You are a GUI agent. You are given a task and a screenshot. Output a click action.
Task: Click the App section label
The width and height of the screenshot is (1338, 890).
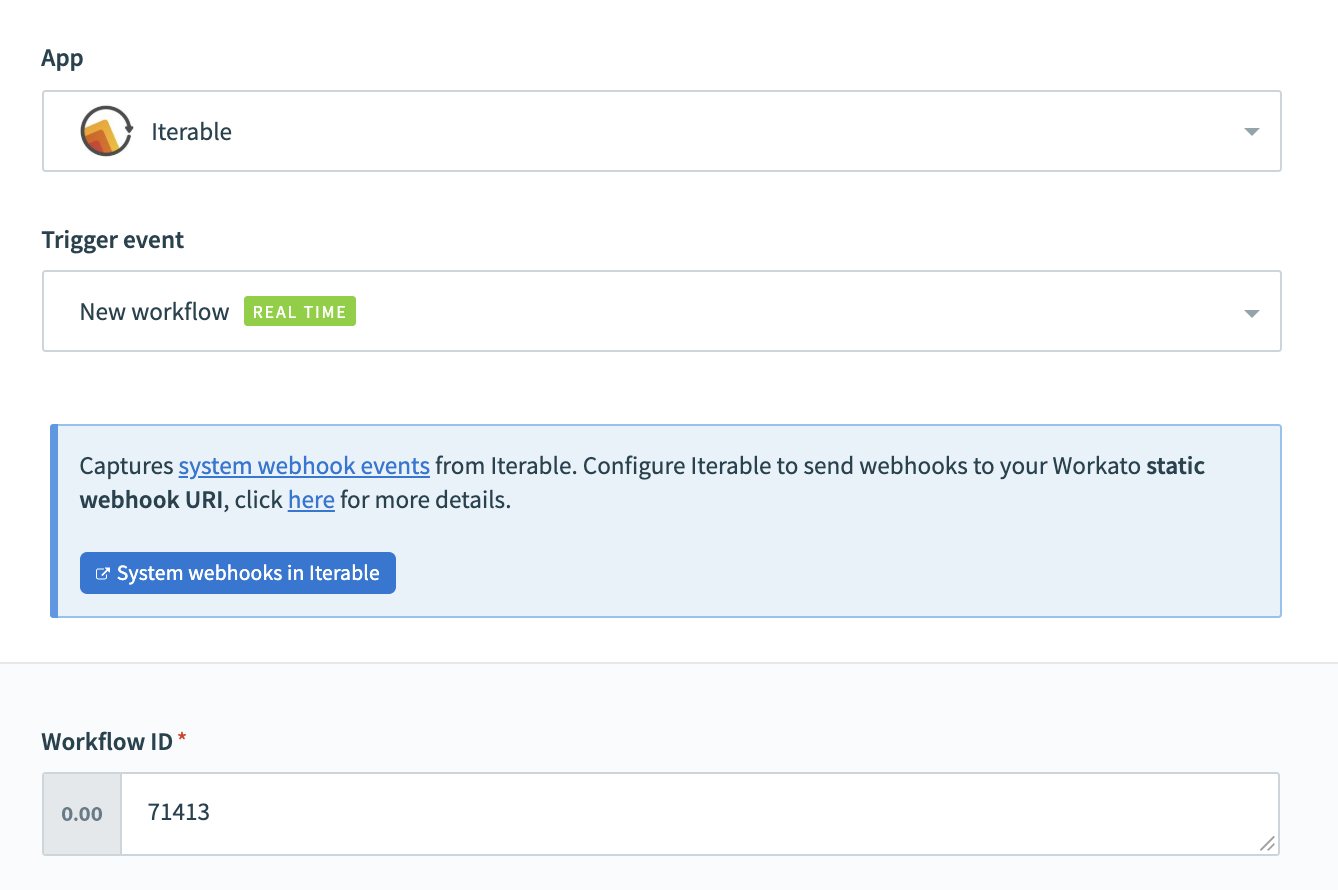[62, 58]
